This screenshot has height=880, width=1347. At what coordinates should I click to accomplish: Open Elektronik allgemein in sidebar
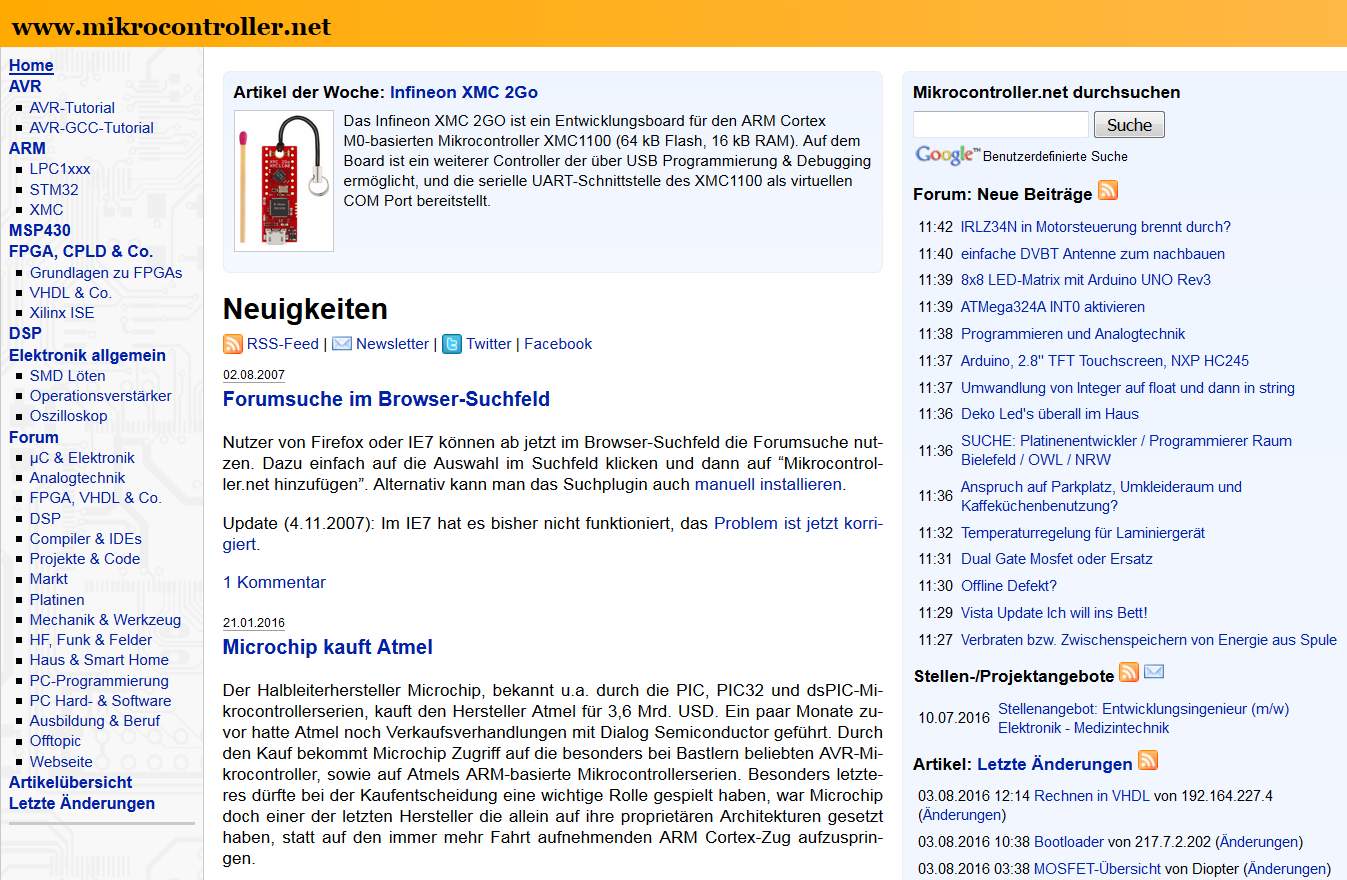click(87, 355)
